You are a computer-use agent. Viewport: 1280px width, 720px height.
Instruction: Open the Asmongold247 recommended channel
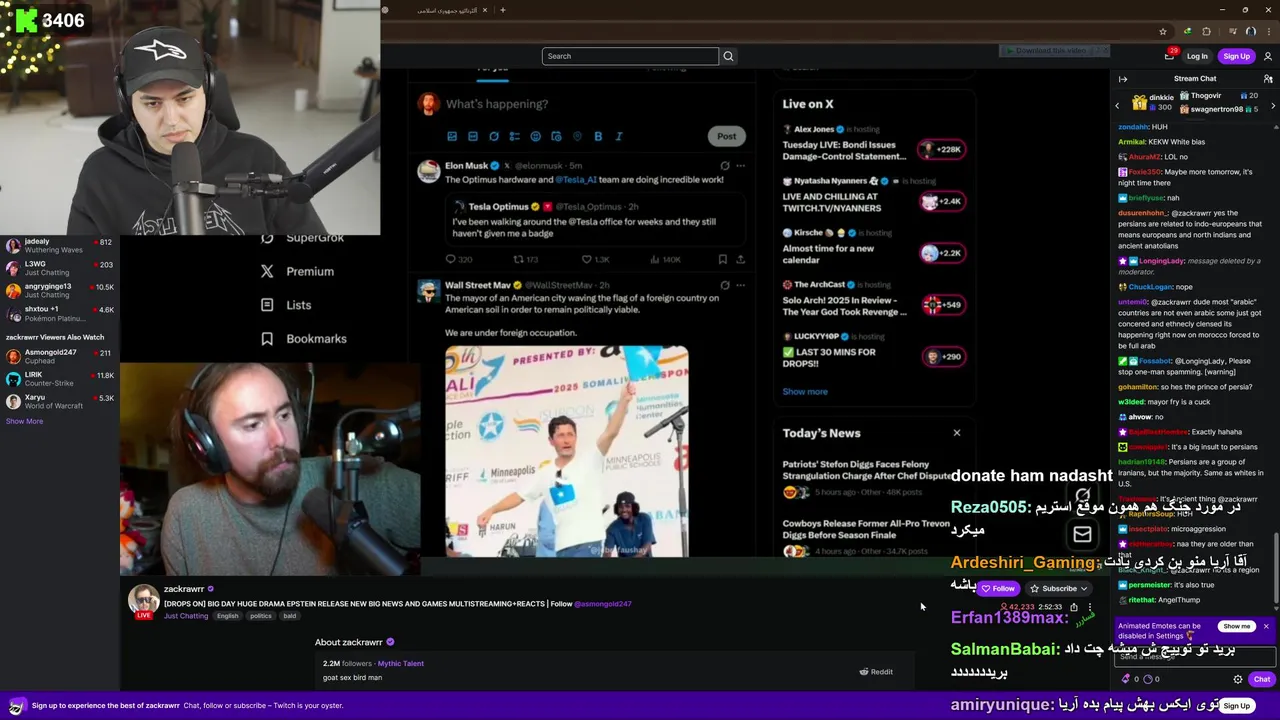pyautogui.click(x=59, y=356)
